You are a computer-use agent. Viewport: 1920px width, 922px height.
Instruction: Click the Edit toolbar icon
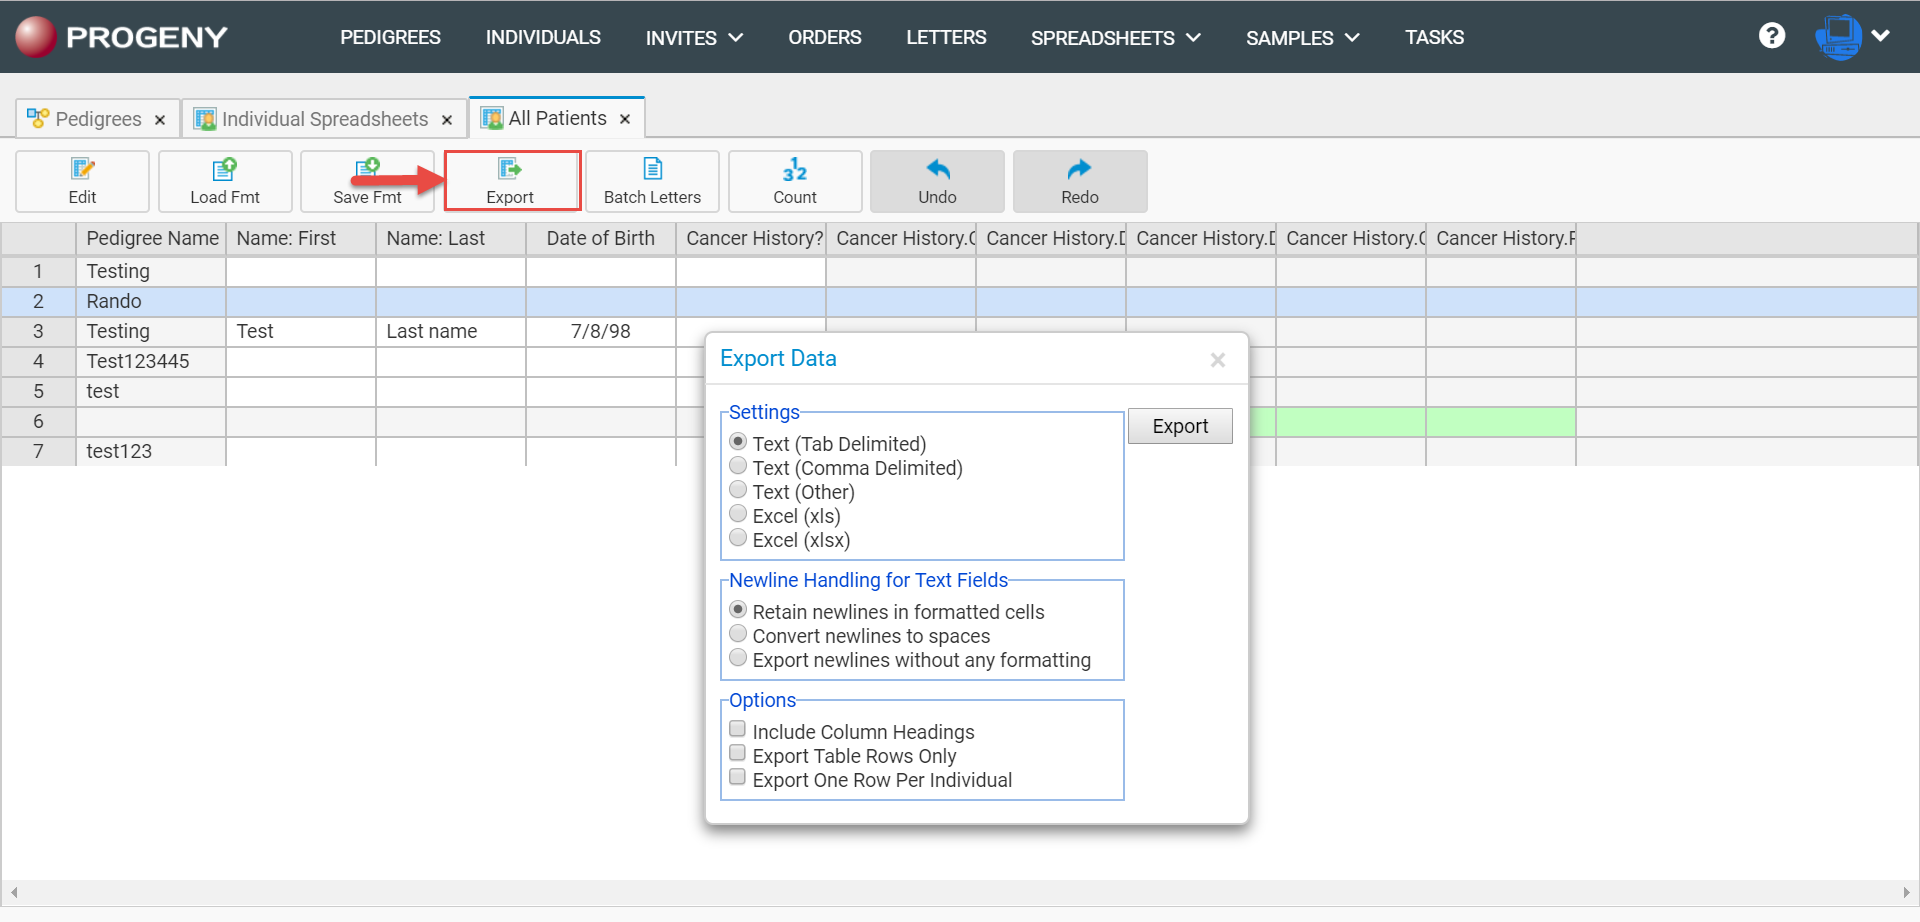pos(82,181)
